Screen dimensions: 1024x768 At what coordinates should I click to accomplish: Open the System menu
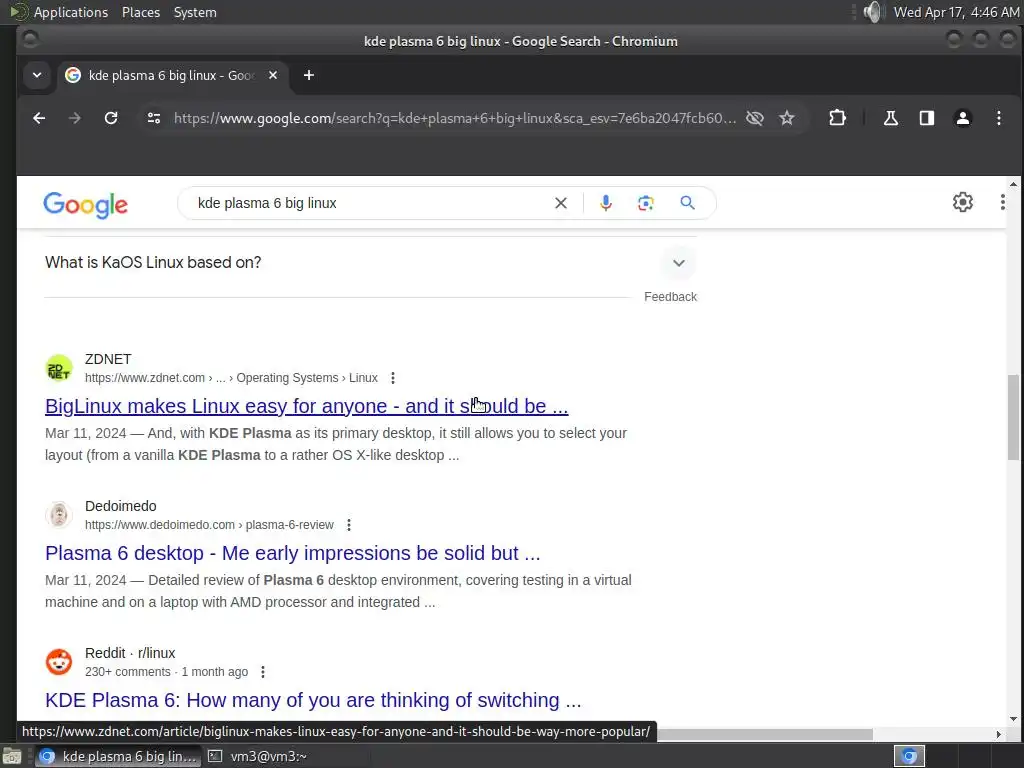[x=195, y=12]
